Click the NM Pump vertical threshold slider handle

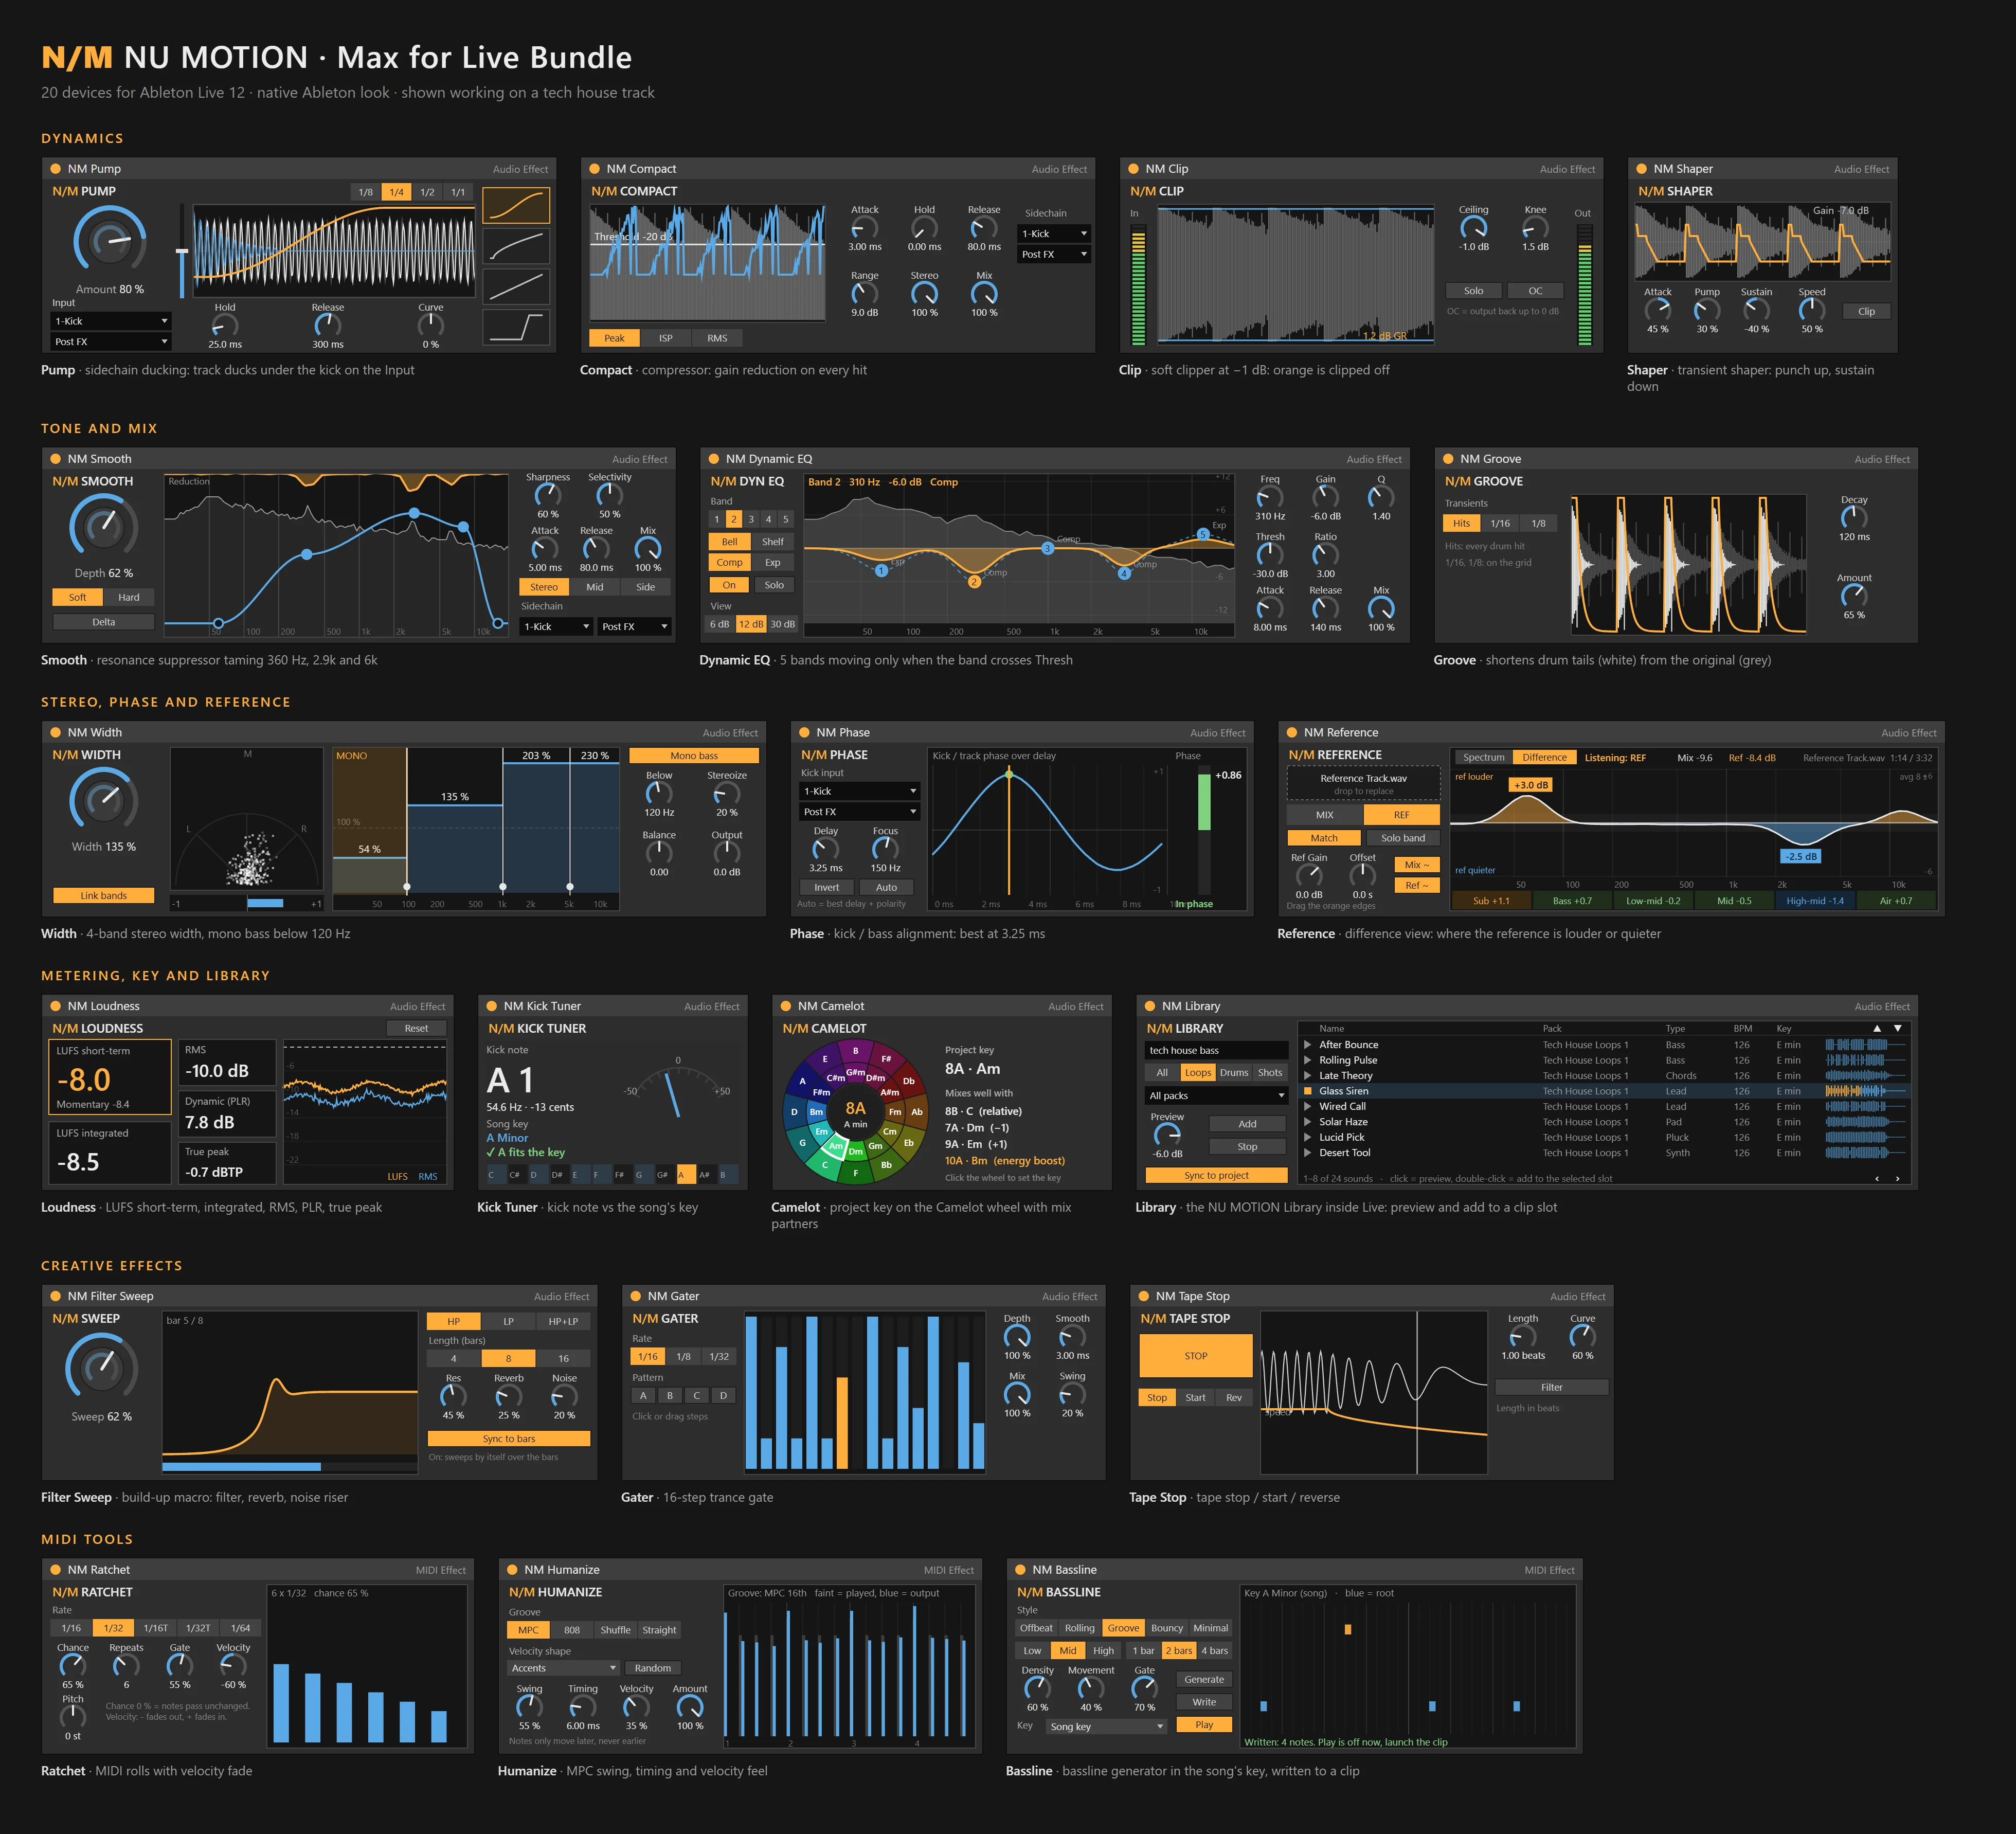coord(182,252)
